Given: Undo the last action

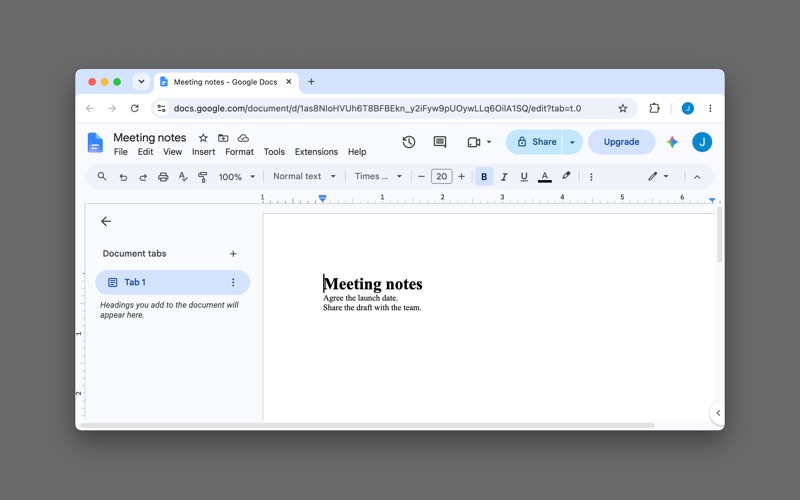Looking at the screenshot, I should 123,177.
